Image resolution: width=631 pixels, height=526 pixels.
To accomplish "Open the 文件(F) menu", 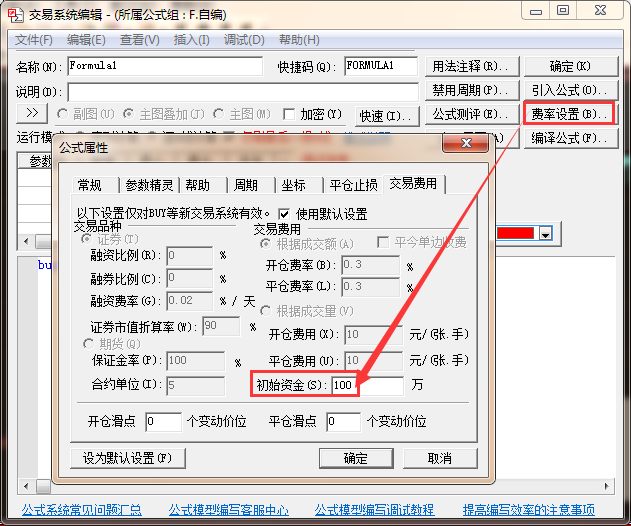I will click(34, 40).
